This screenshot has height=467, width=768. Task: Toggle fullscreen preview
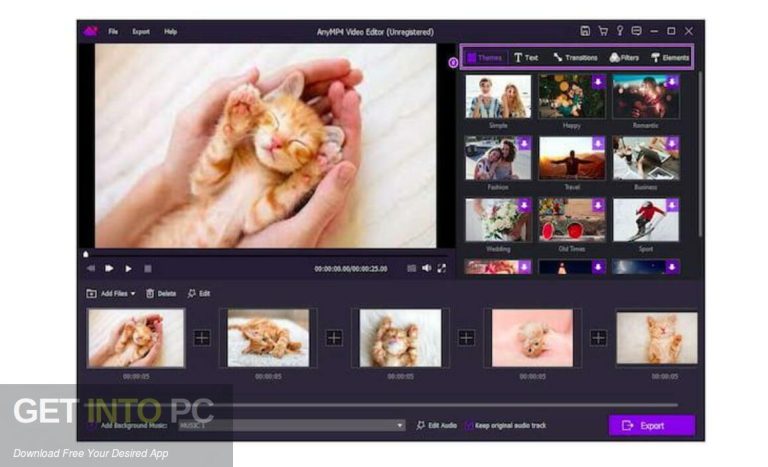(x=442, y=268)
